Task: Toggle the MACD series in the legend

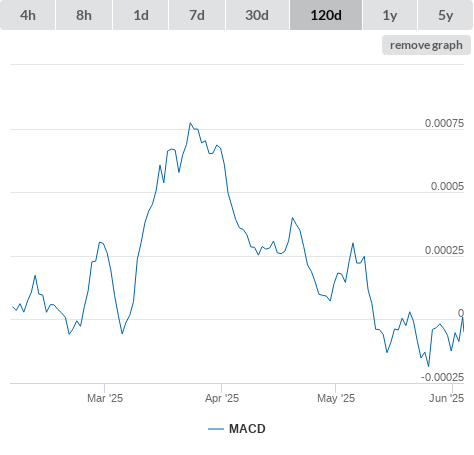Action: [x=237, y=429]
